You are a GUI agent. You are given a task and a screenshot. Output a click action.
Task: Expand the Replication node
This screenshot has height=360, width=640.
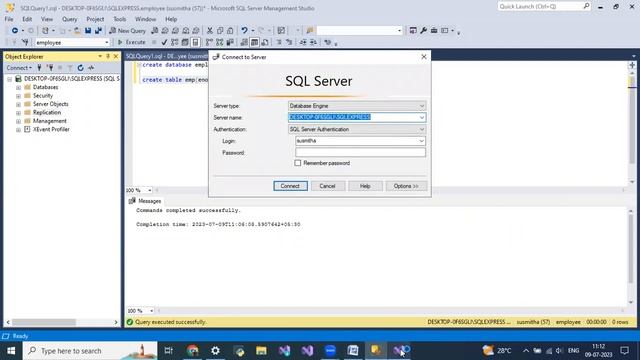point(18,113)
